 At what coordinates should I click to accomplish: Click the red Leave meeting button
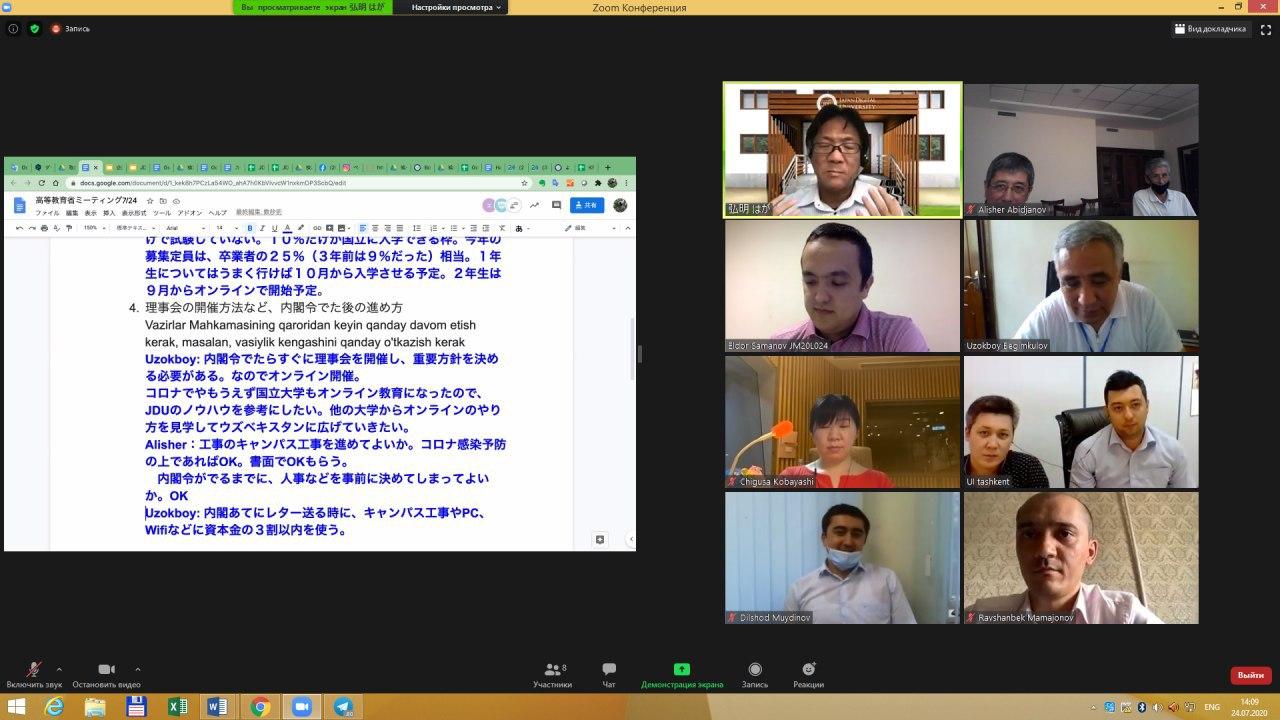click(x=1250, y=675)
